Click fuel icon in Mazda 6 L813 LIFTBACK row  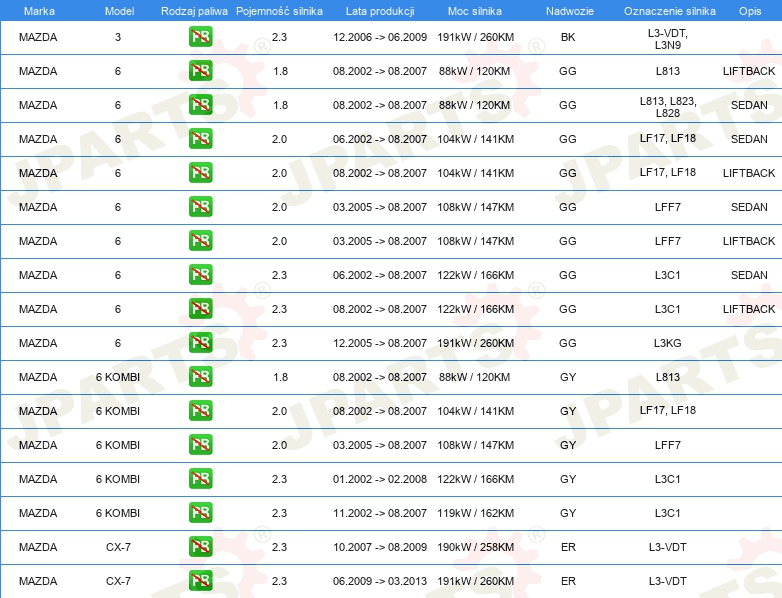tap(200, 71)
